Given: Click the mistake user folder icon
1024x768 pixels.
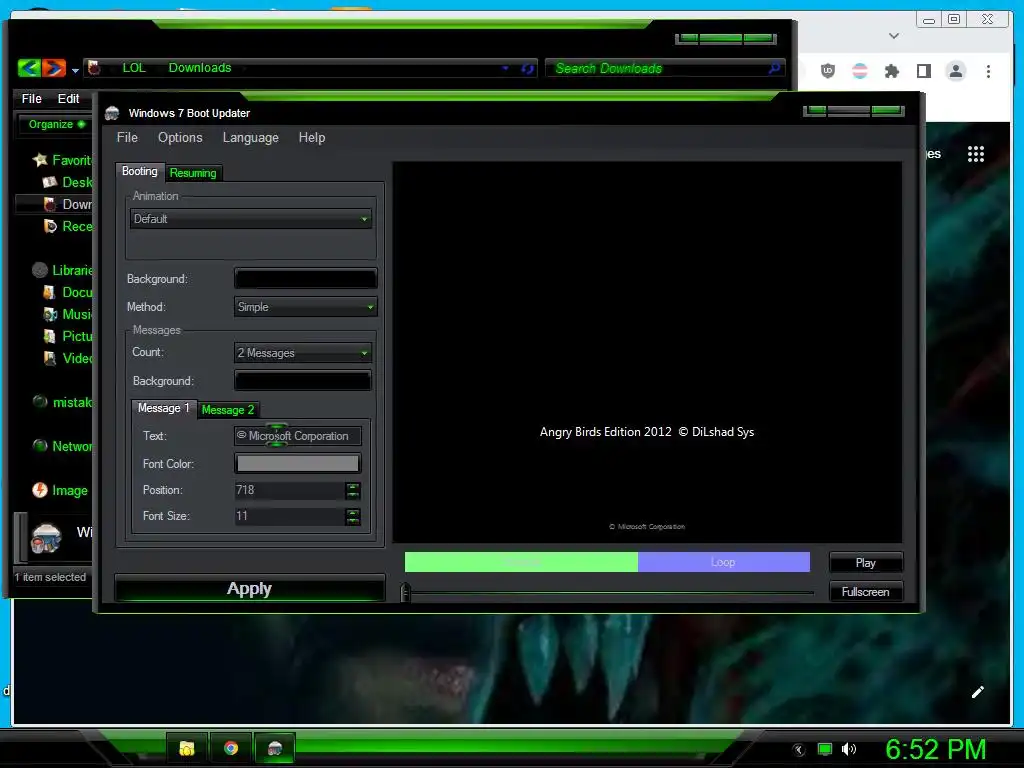Looking at the screenshot, I should 40,402.
